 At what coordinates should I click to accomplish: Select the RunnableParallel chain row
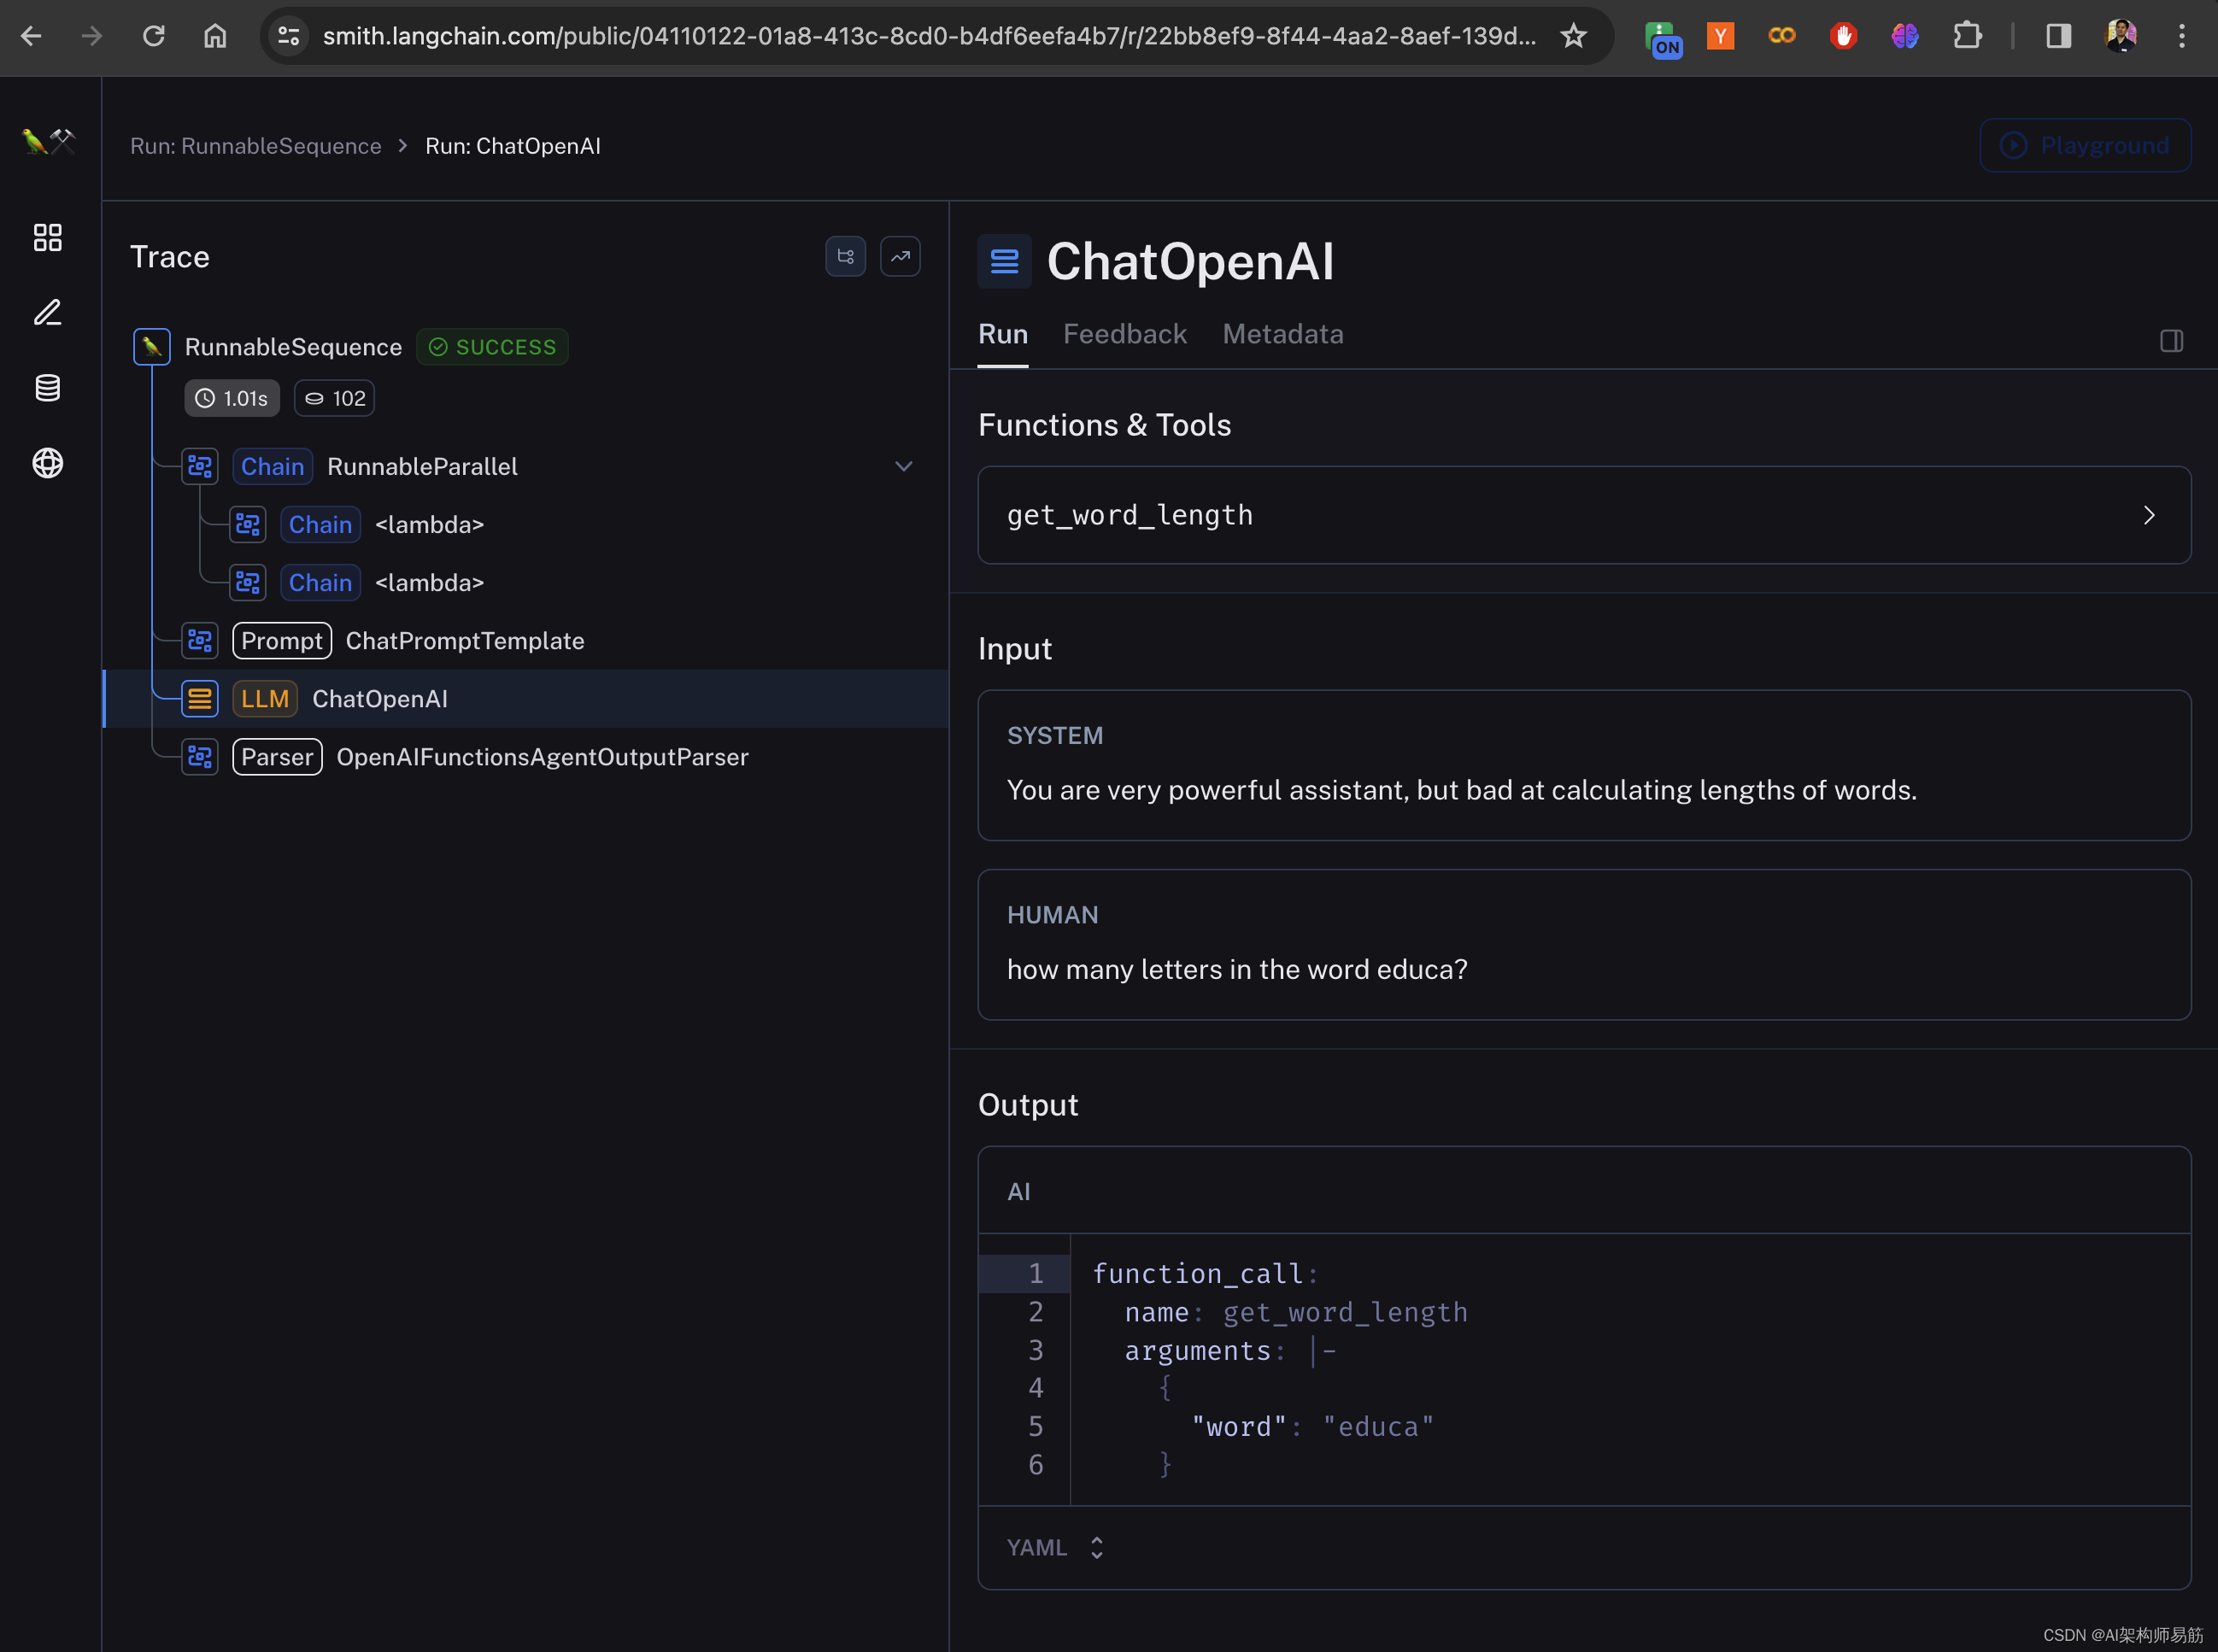tap(525, 467)
